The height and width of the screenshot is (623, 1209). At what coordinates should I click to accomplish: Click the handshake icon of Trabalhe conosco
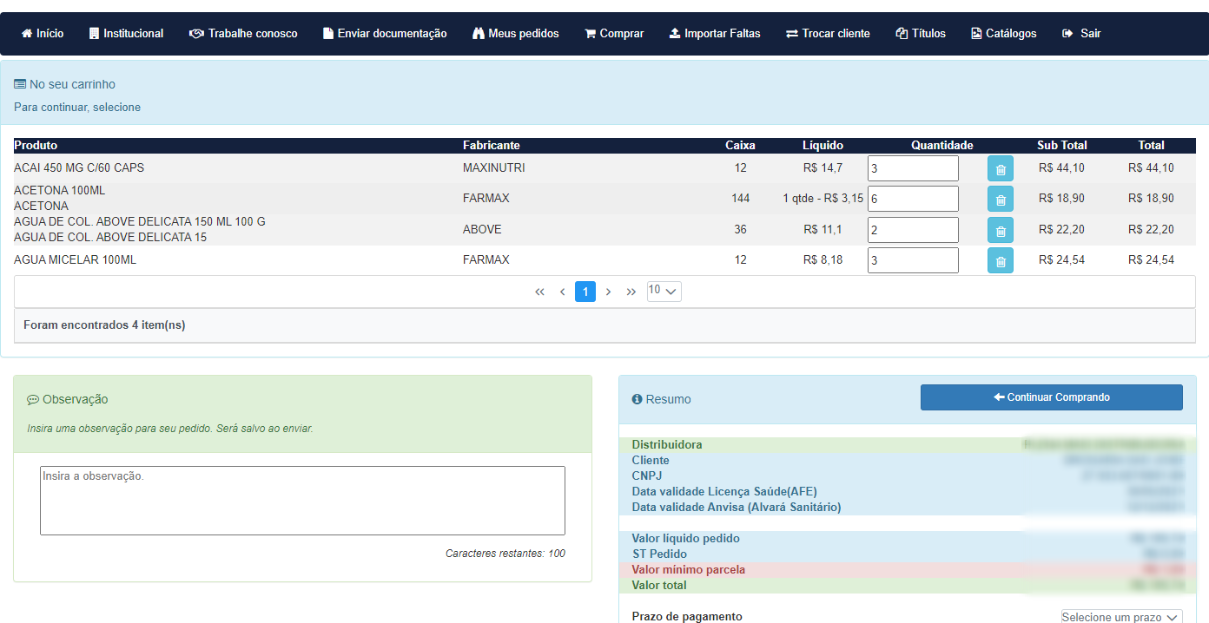click(197, 33)
